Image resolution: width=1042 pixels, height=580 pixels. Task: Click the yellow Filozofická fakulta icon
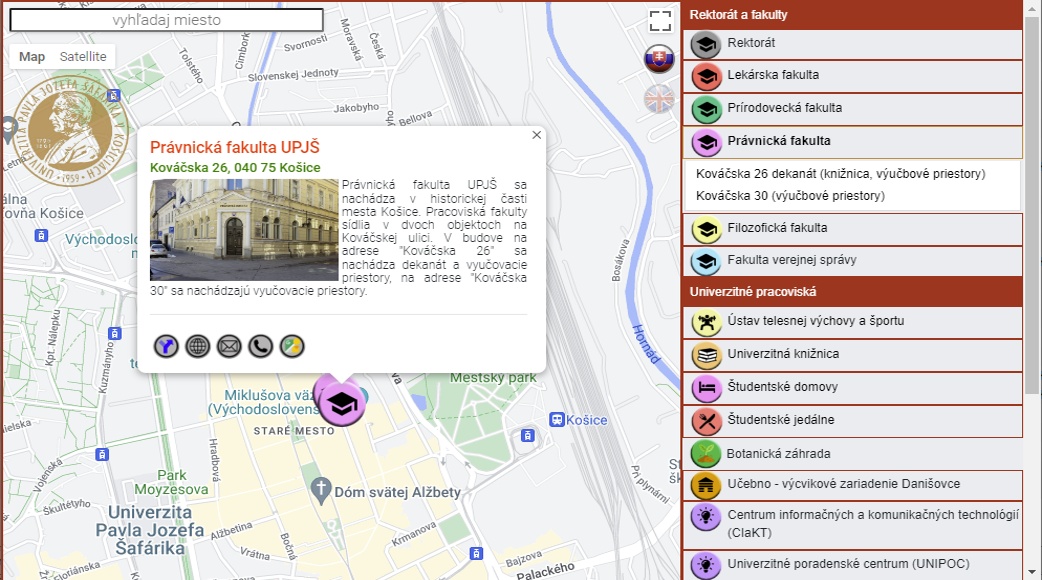(x=706, y=230)
